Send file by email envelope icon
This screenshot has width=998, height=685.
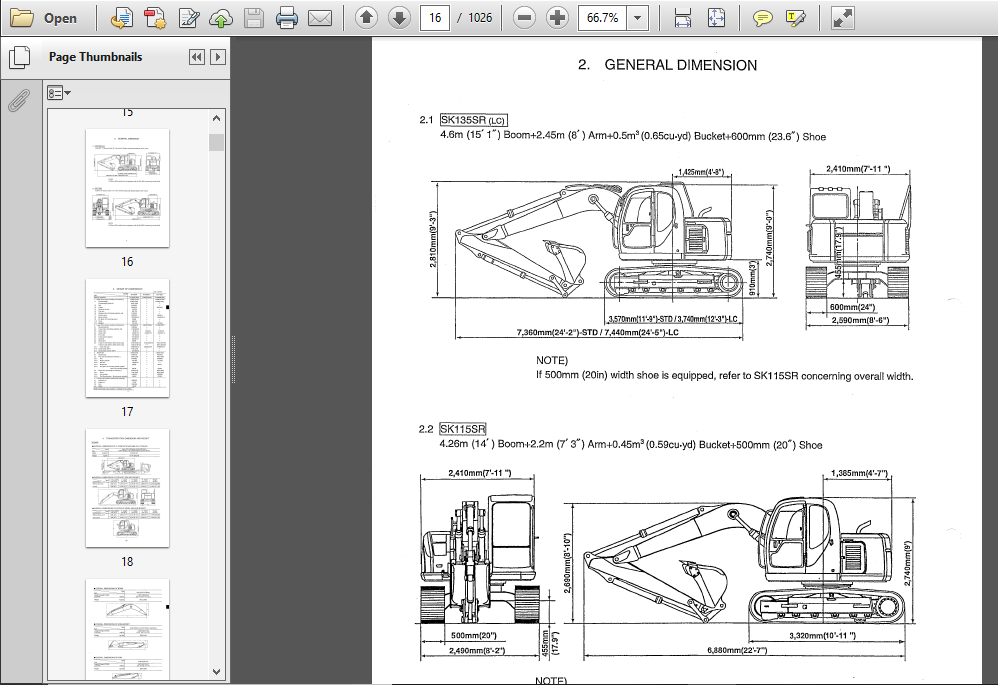coord(320,18)
